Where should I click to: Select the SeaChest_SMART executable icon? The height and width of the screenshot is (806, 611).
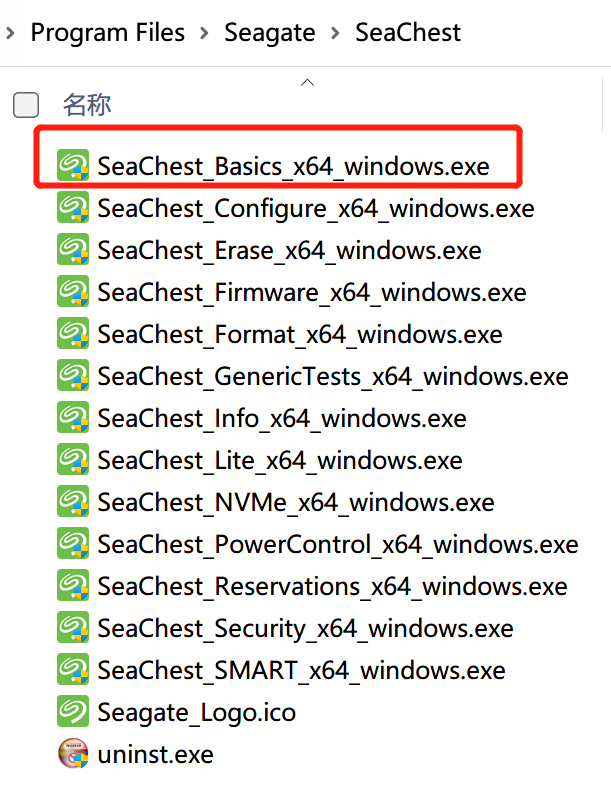pyautogui.click(x=74, y=669)
